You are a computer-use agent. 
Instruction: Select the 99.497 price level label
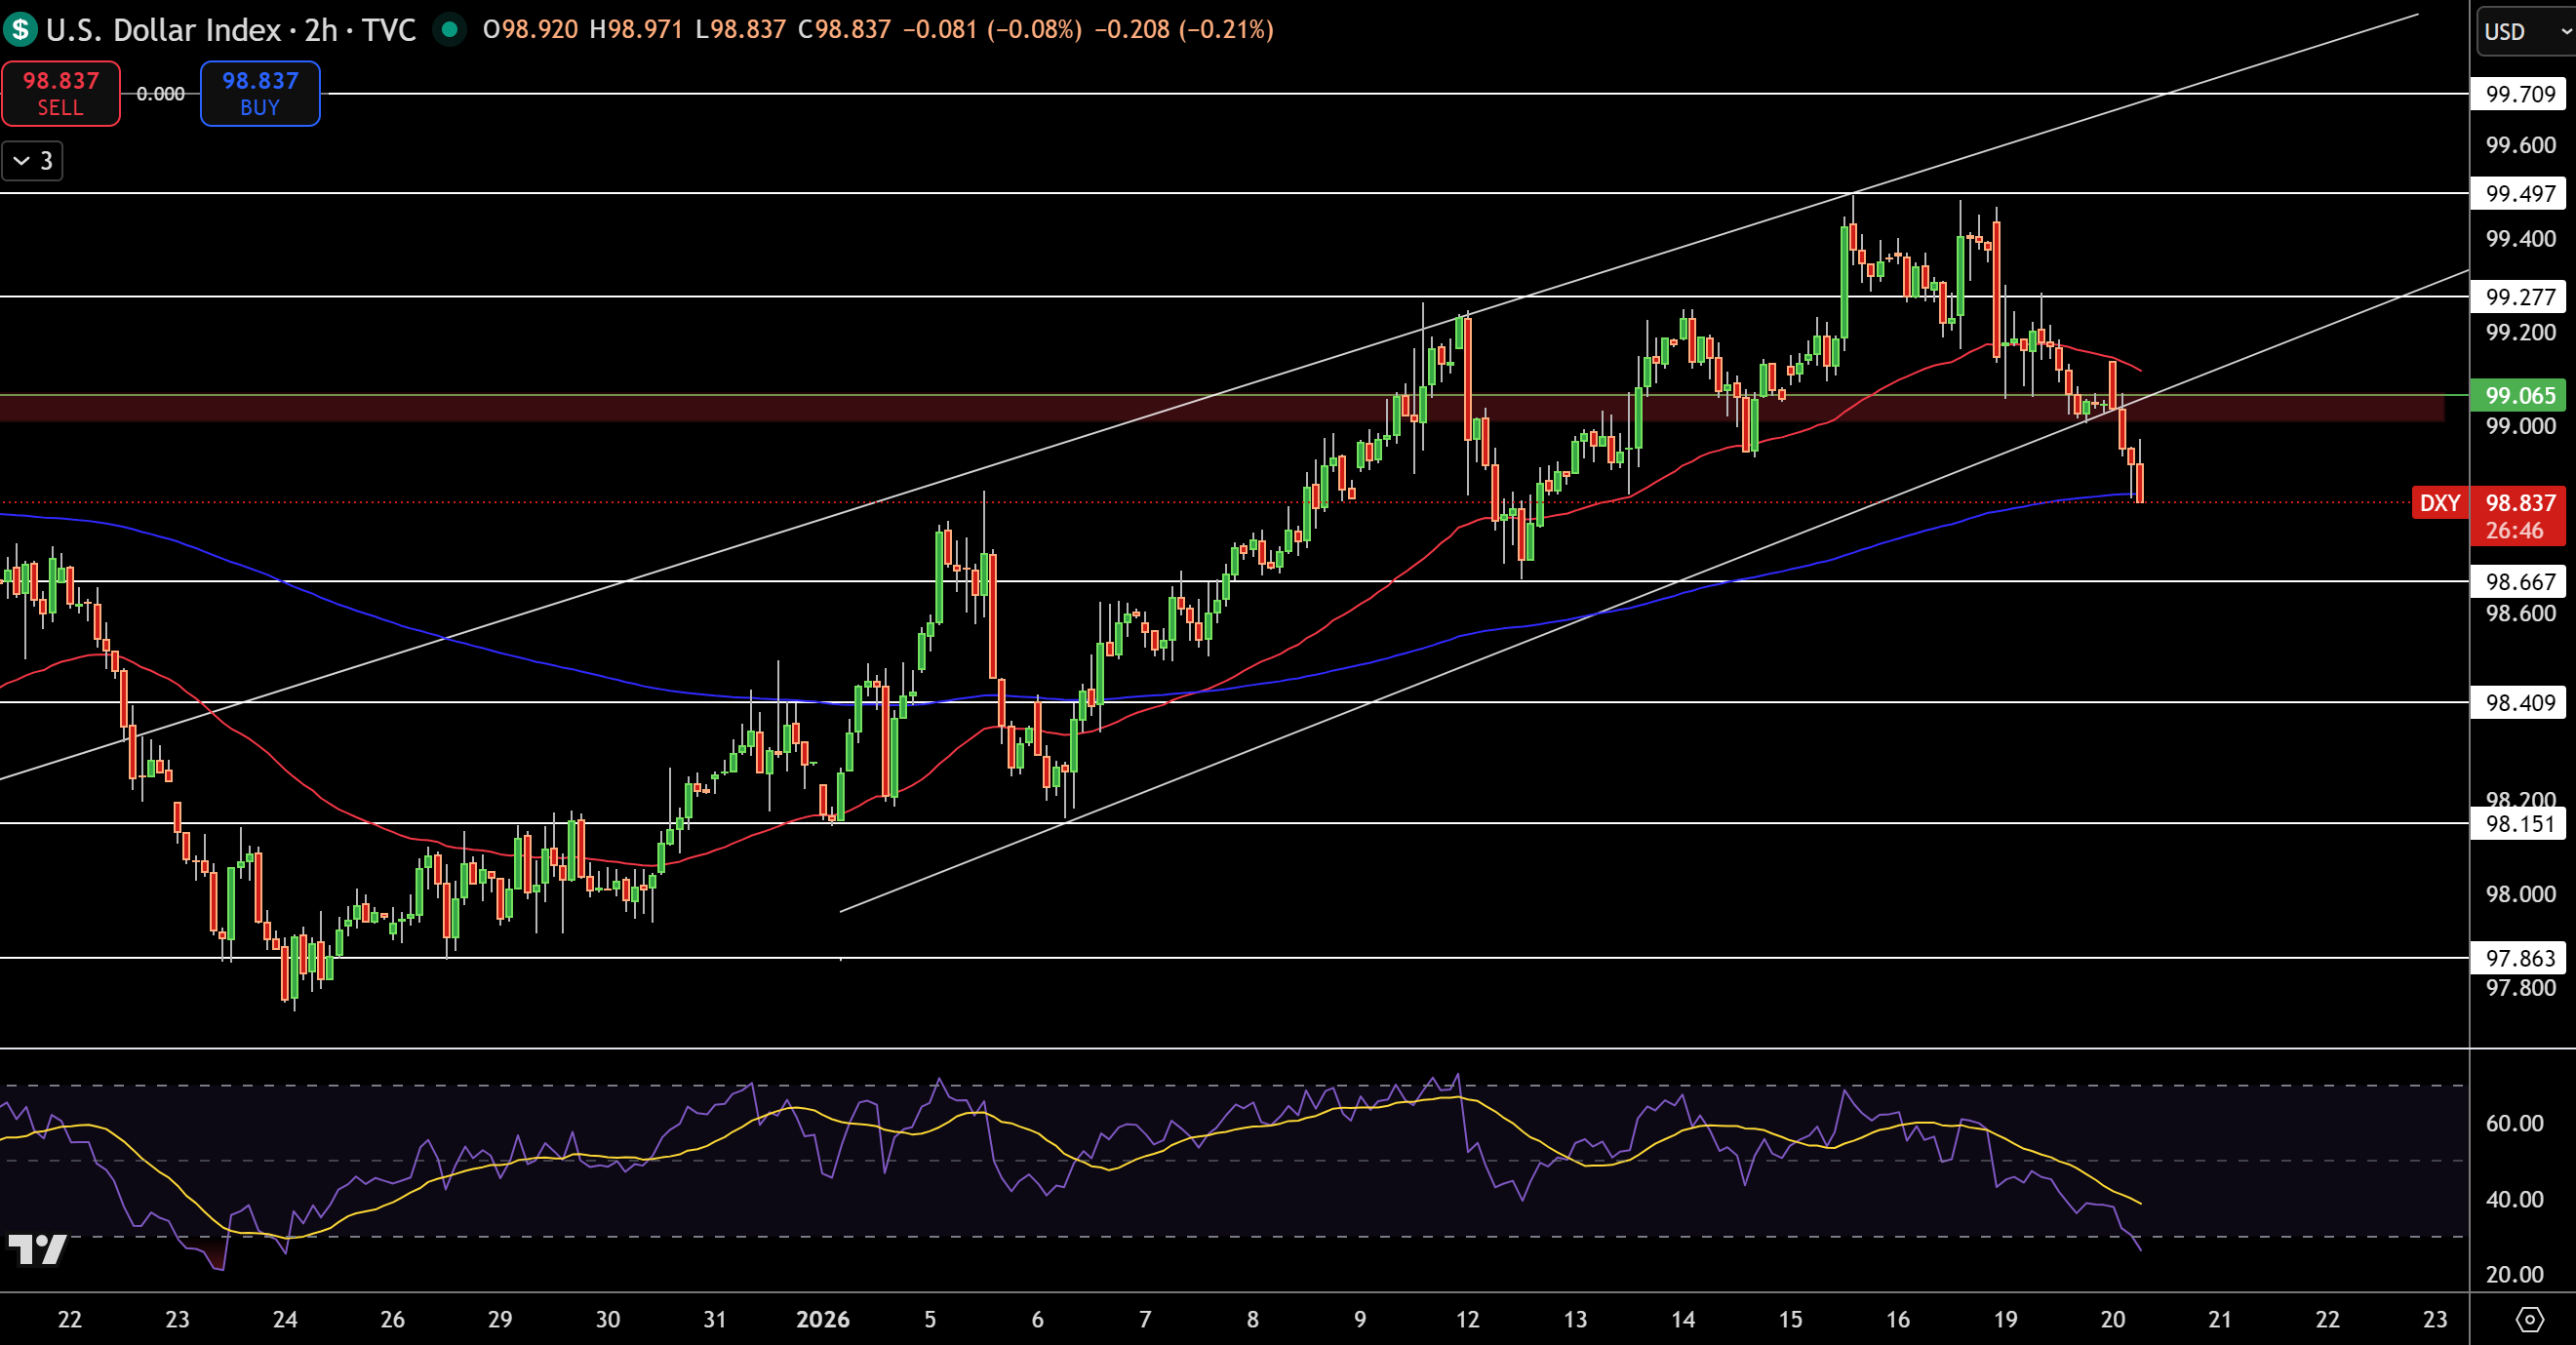(2519, 193)
